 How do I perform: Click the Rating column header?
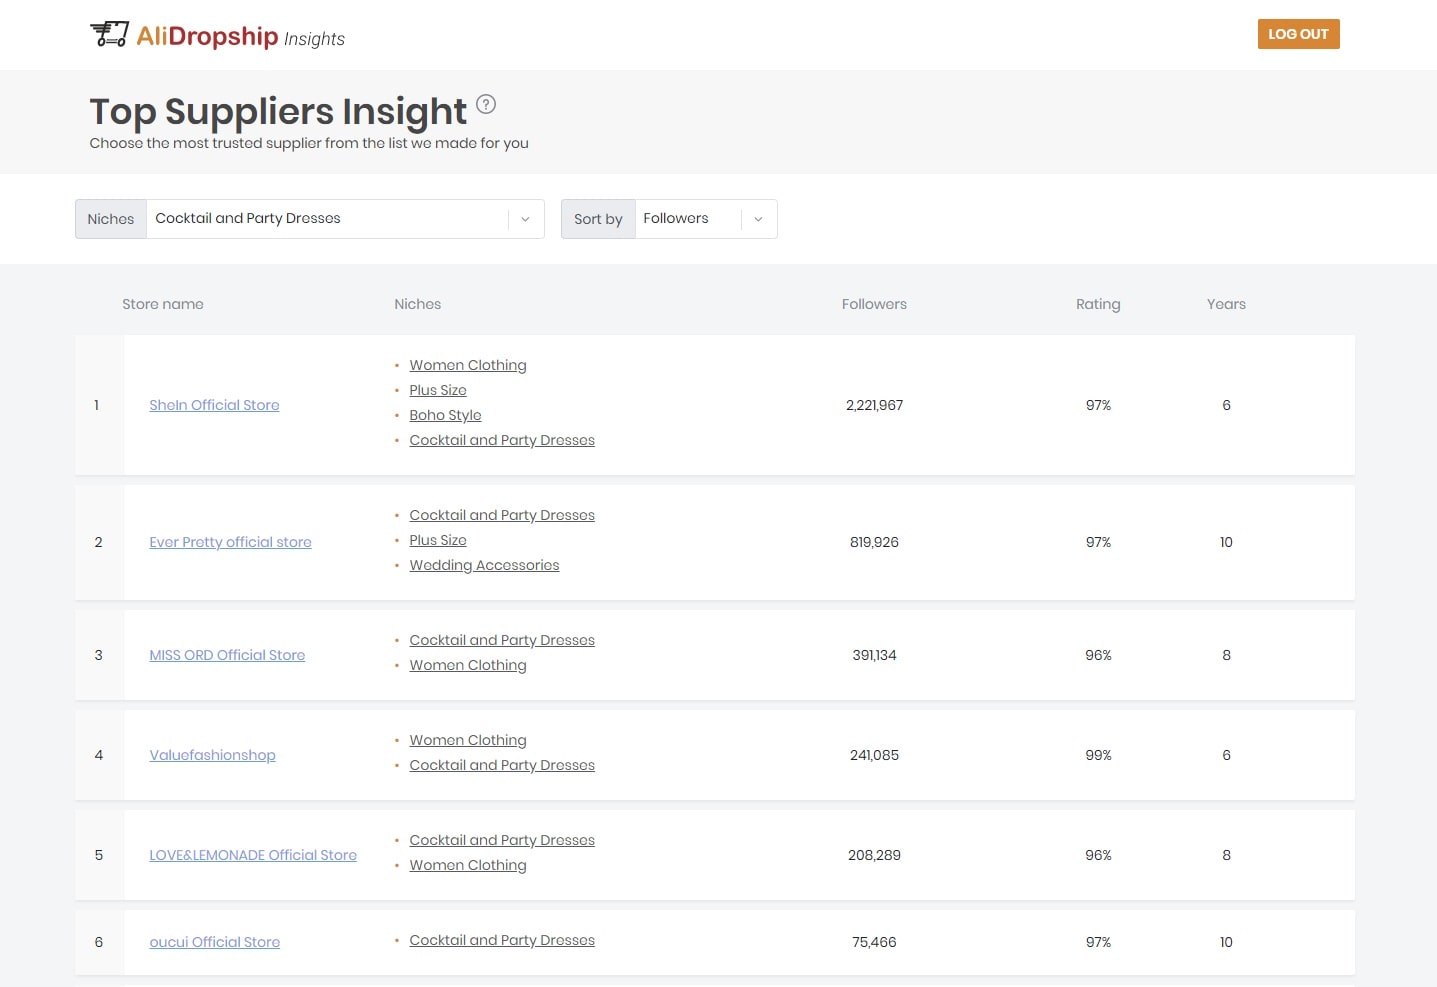1098,304
